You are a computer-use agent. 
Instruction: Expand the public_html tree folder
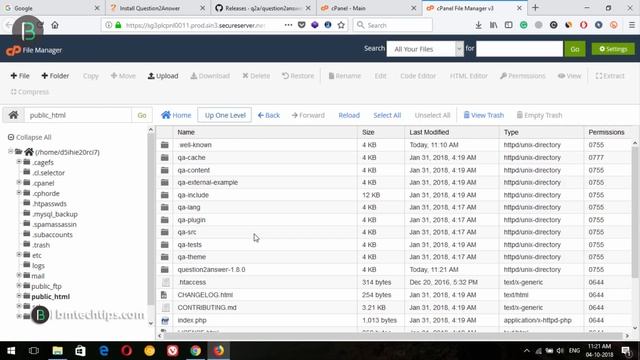(x=19, y=296)
